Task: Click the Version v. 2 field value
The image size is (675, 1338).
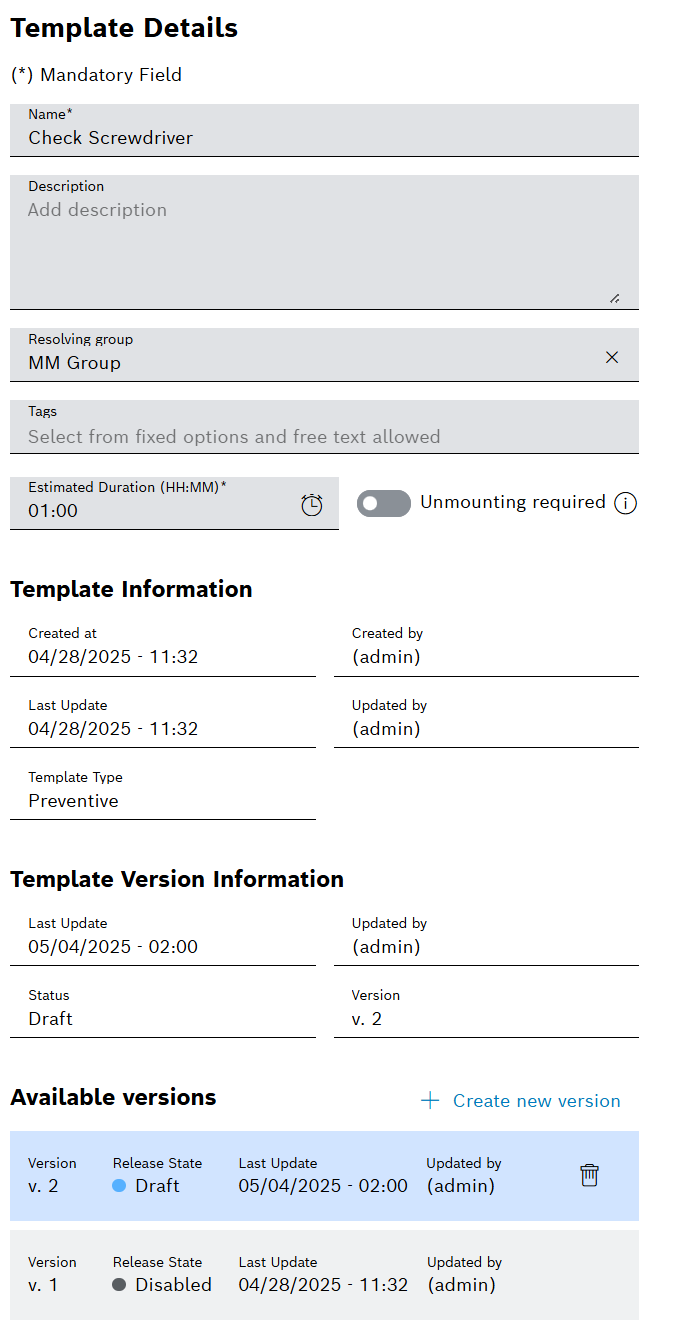Action: (367, 1019)
